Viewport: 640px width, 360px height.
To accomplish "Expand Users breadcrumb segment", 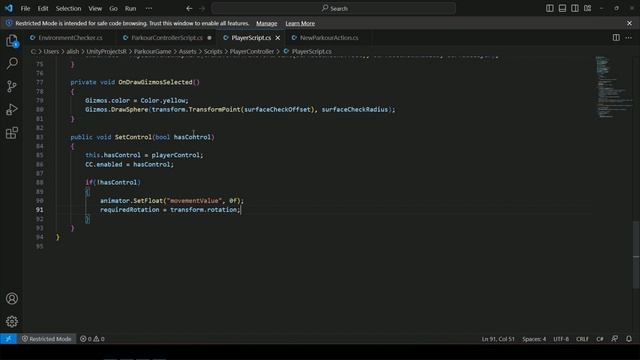I will [x=51, y=51].
